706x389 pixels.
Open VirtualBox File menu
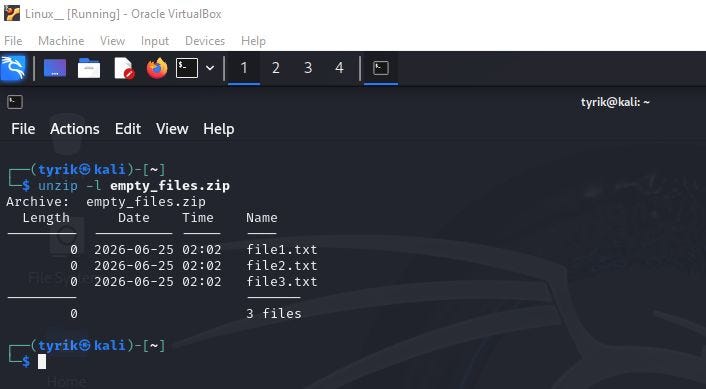coord(13,41)
